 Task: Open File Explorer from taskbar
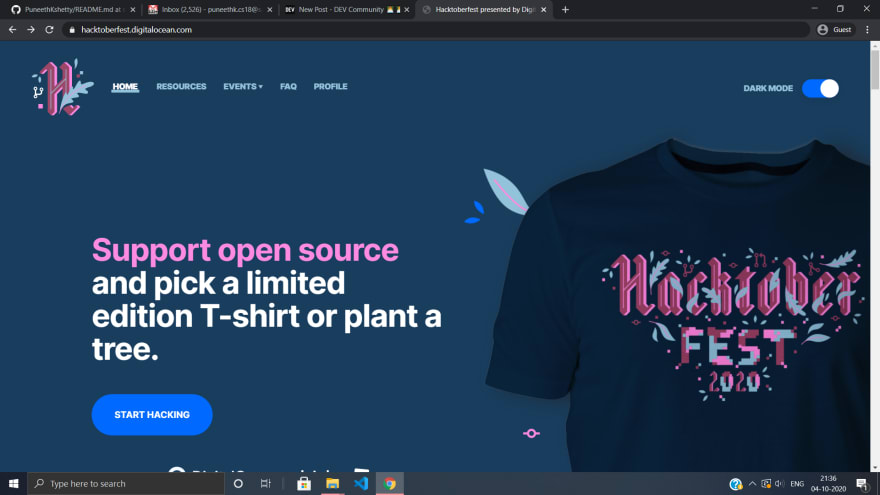(x=332, y=483)
